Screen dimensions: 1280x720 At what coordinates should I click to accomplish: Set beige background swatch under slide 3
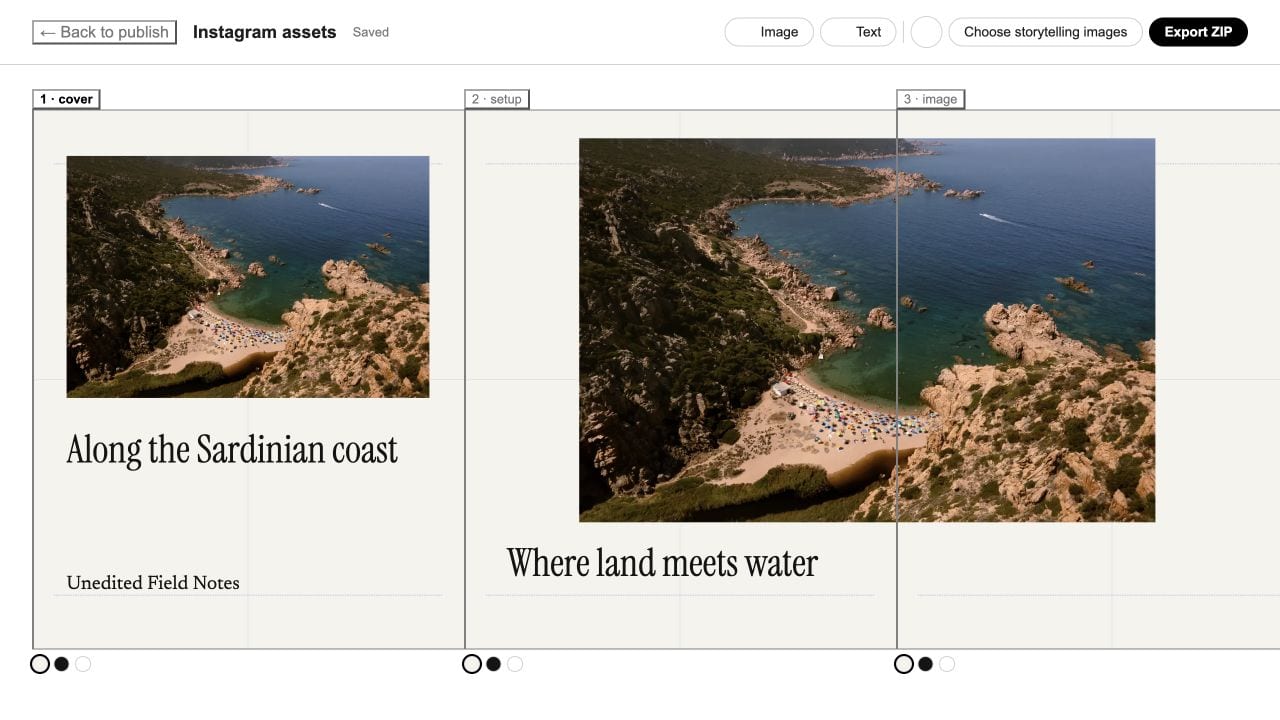904,664
